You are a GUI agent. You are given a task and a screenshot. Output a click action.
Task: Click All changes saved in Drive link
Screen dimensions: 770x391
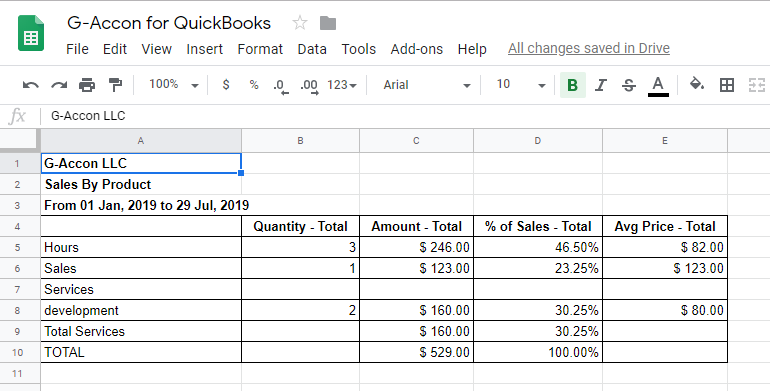pos(589,48)
